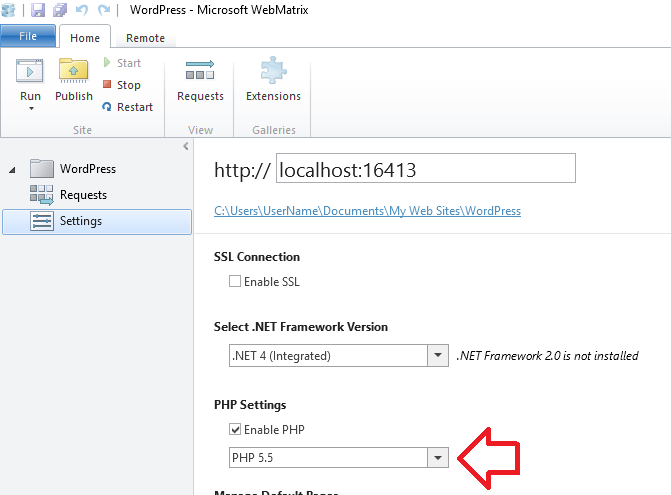Click the Redo arrow icon
Viewport: 671px width, 495px height.
point(104,9)
